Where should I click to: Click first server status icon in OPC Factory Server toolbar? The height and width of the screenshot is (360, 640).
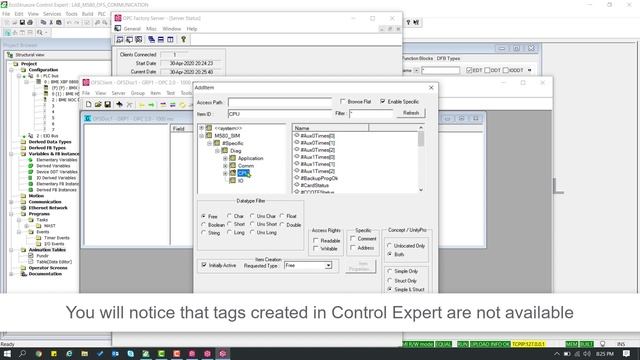[120, 40]
